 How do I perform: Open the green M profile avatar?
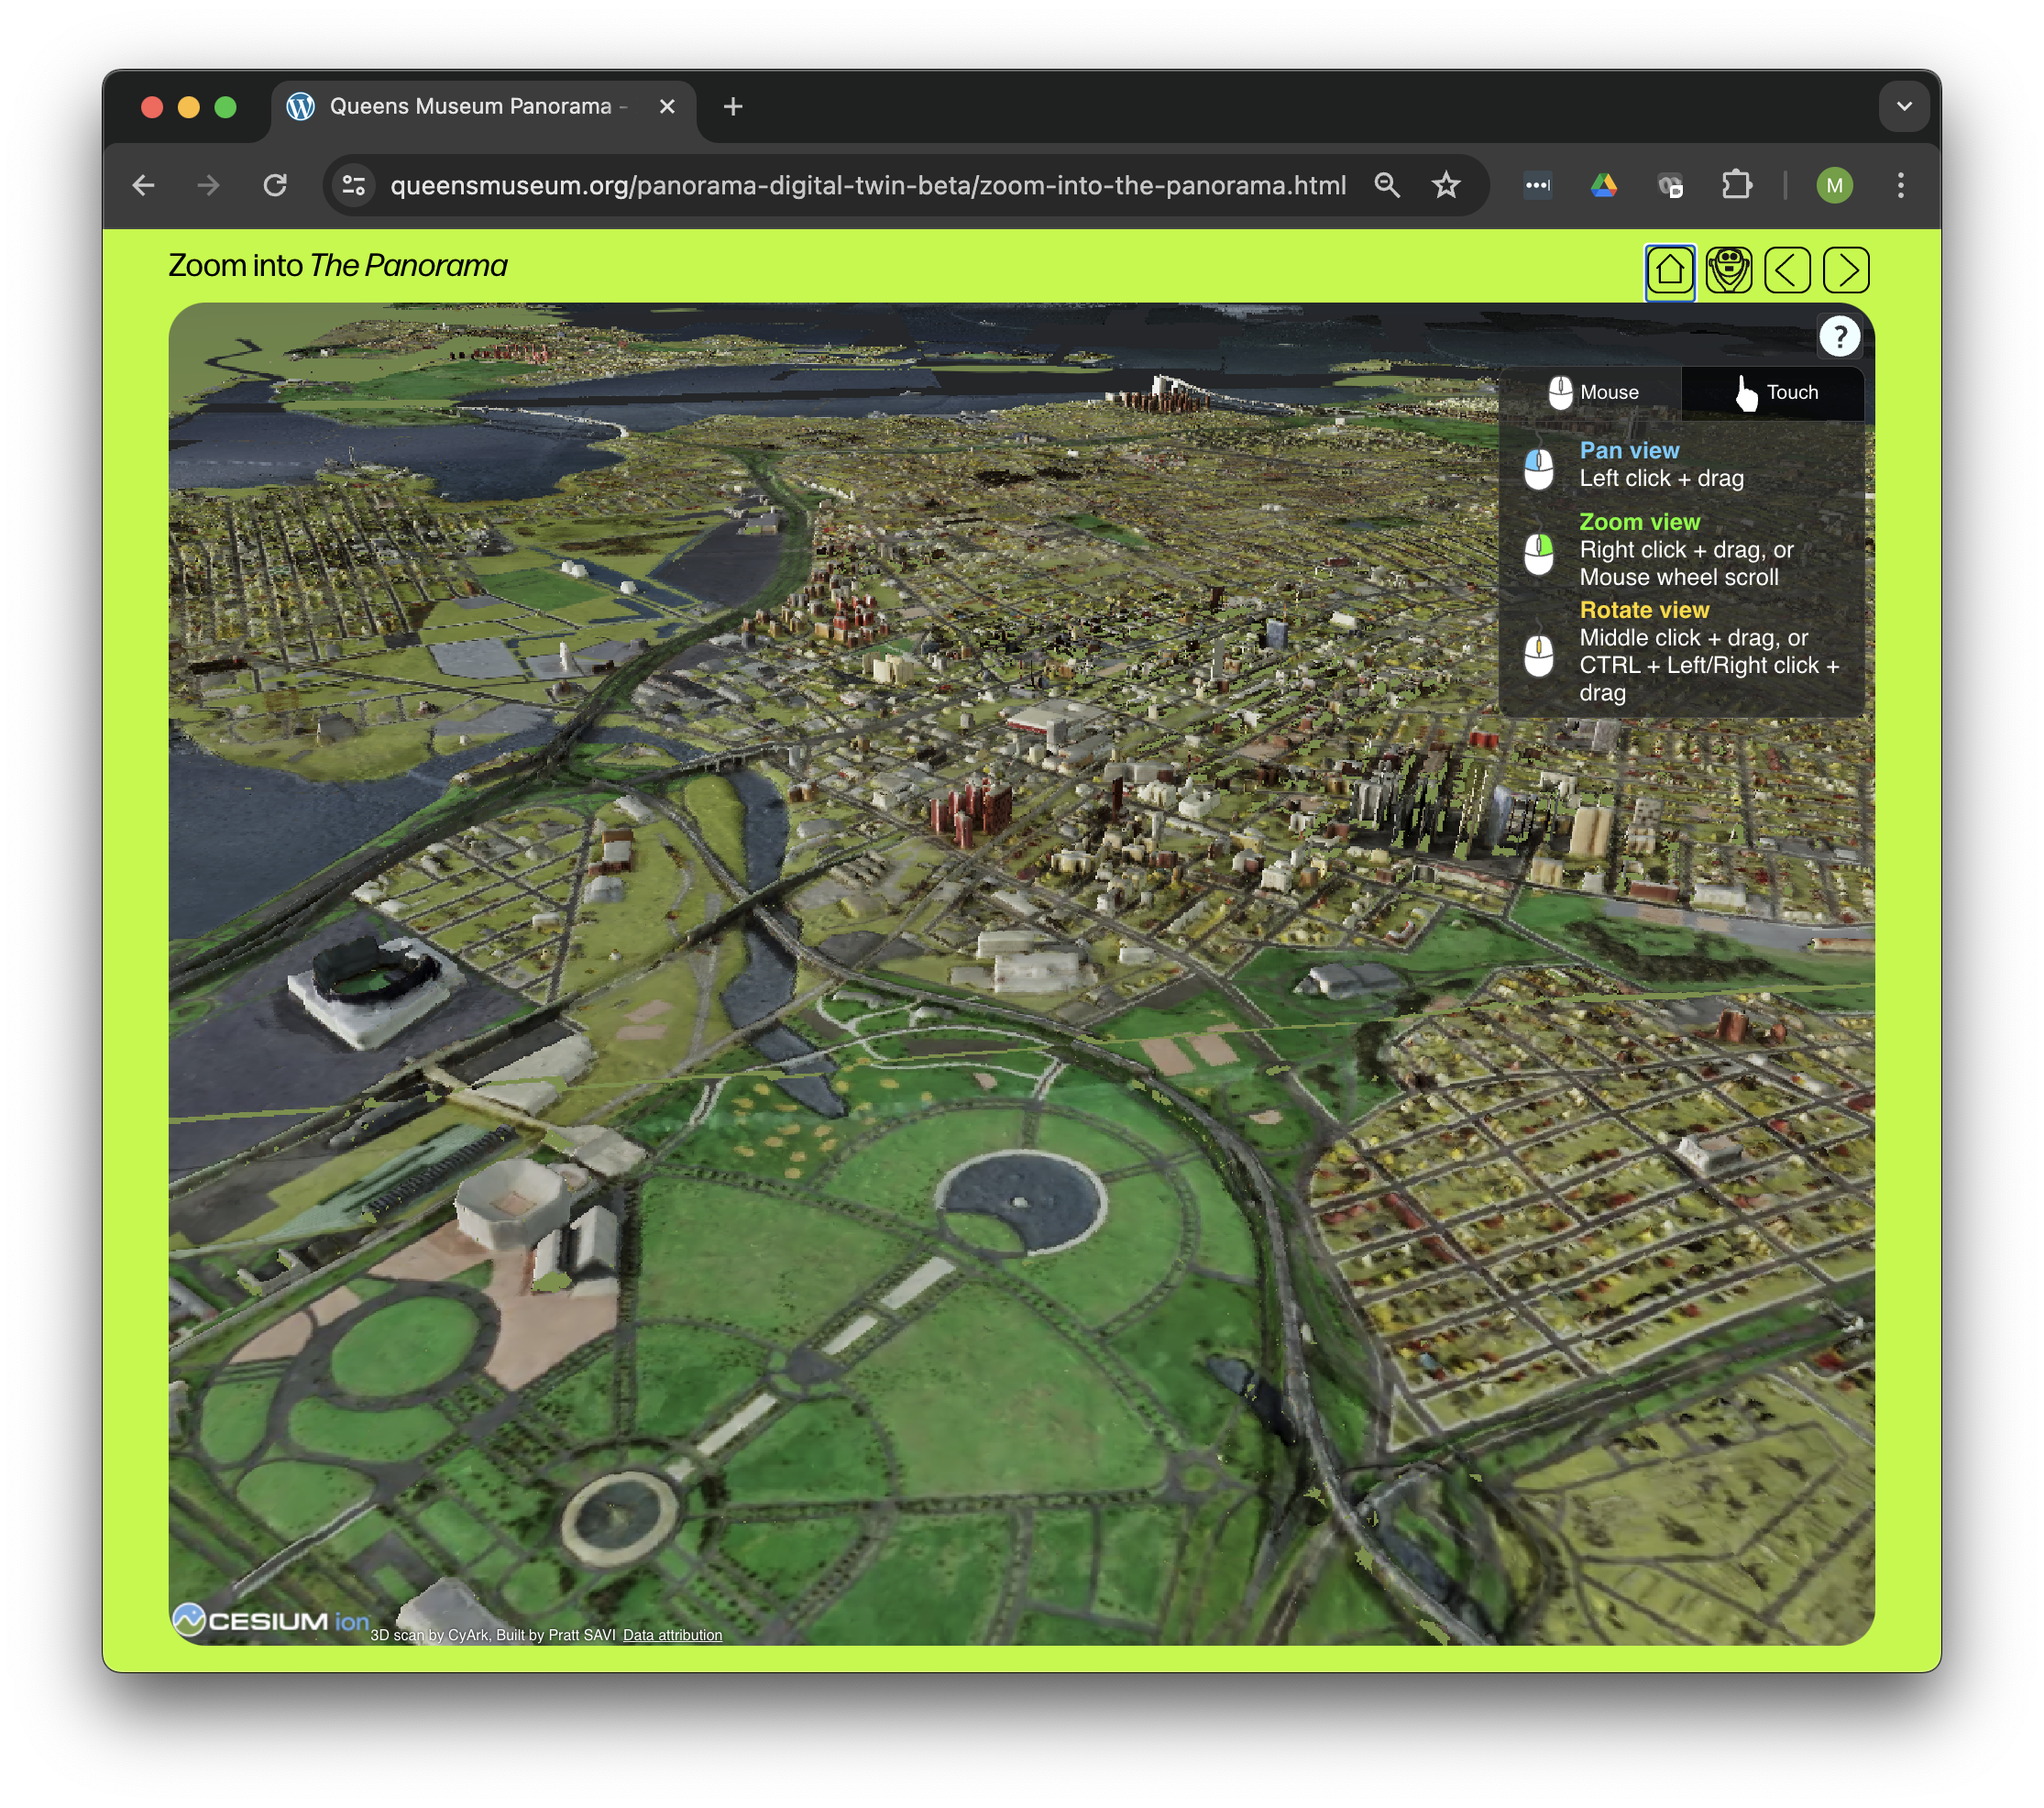click(x=1834, y=186)
